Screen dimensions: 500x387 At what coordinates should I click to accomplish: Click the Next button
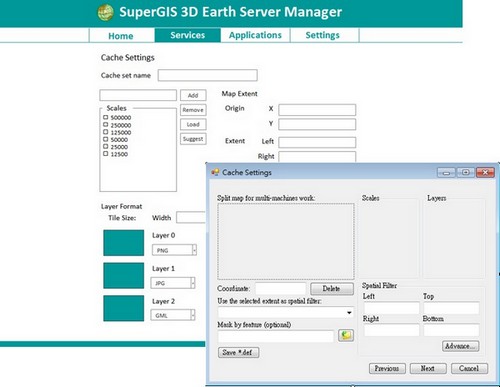pos(428,368)
